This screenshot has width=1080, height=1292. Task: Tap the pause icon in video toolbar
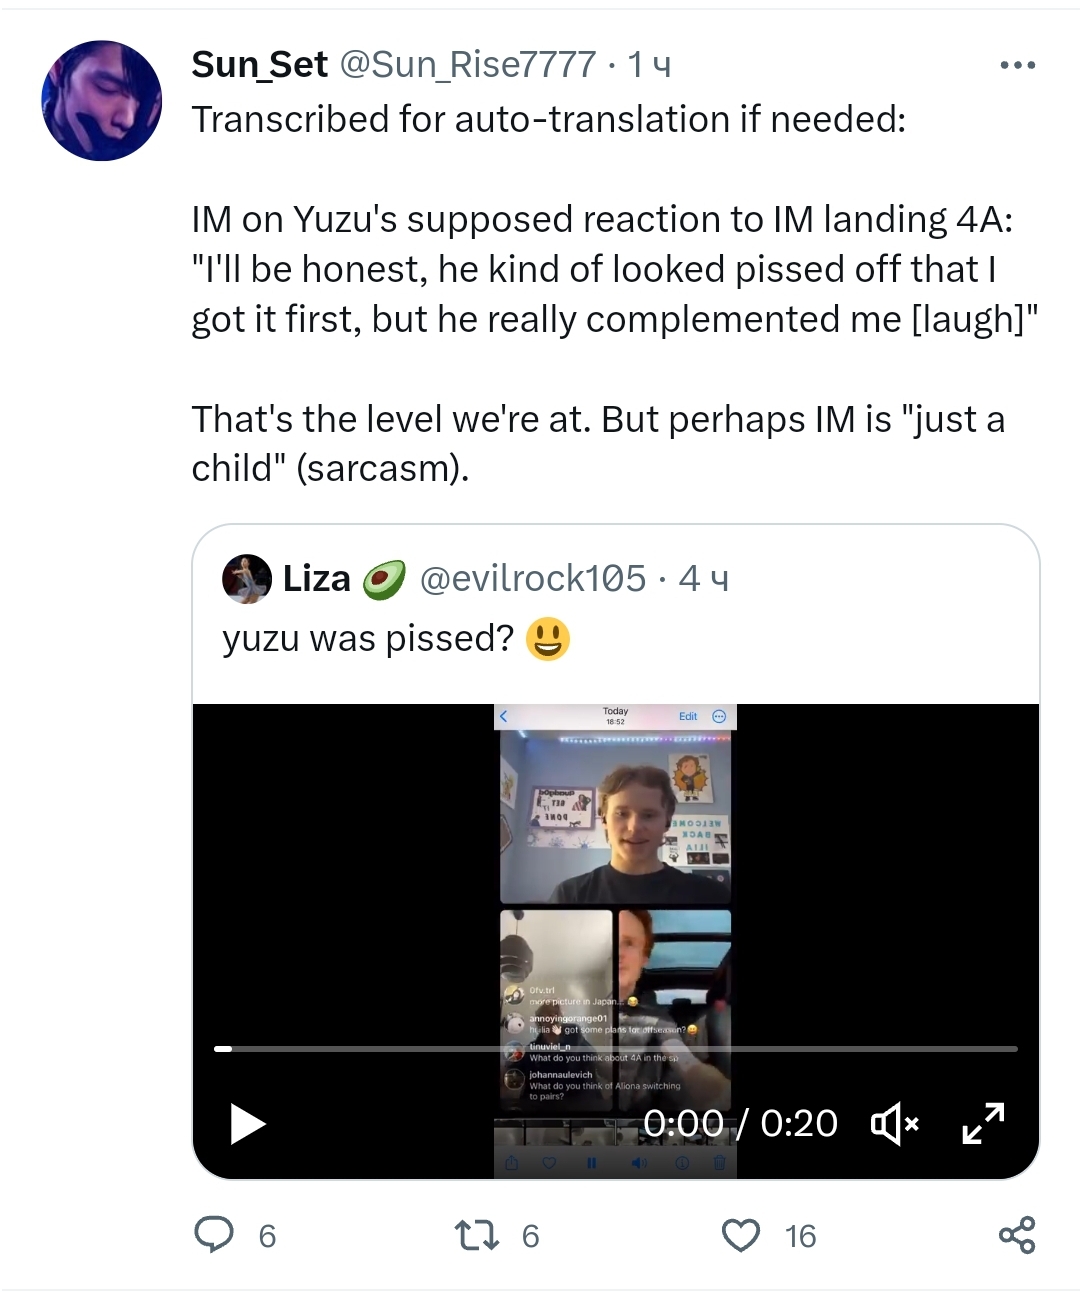(591, 1163)
